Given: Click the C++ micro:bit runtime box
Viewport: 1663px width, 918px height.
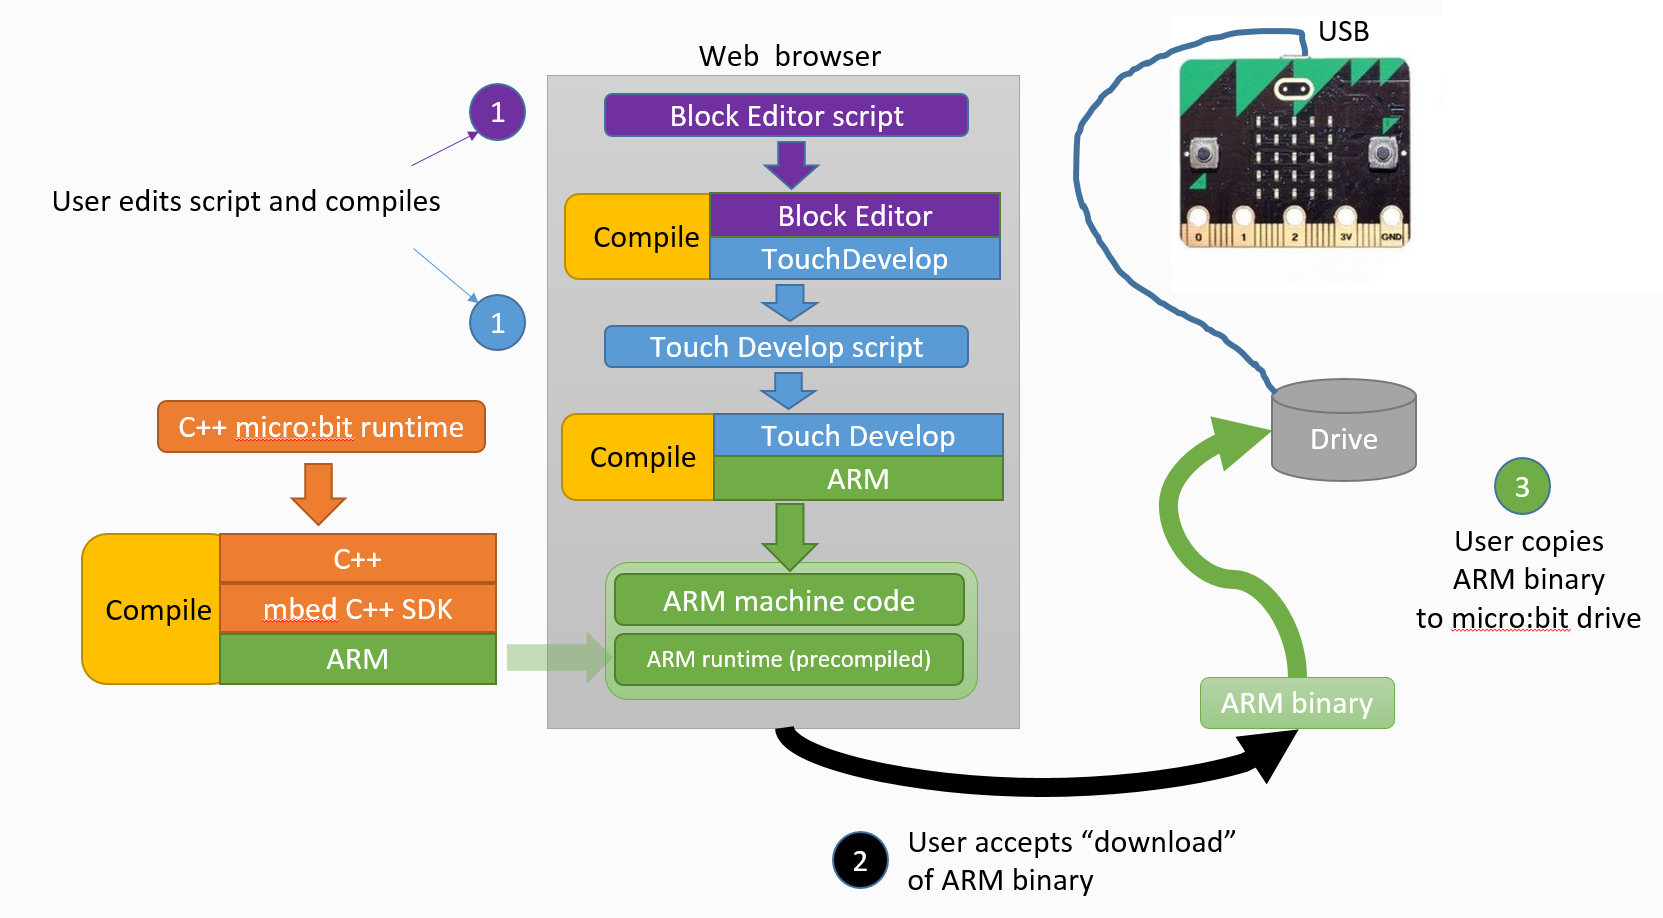Looking at the screenshot, I should (x=321, y=427).
